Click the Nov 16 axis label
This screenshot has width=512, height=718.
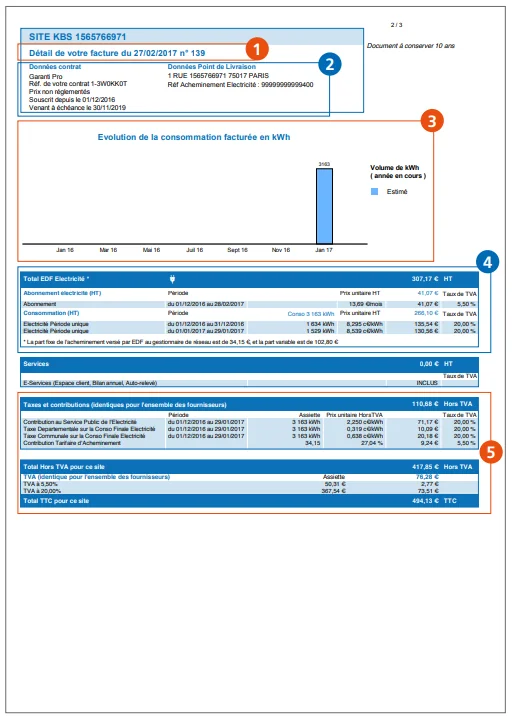tap(281, 250)
